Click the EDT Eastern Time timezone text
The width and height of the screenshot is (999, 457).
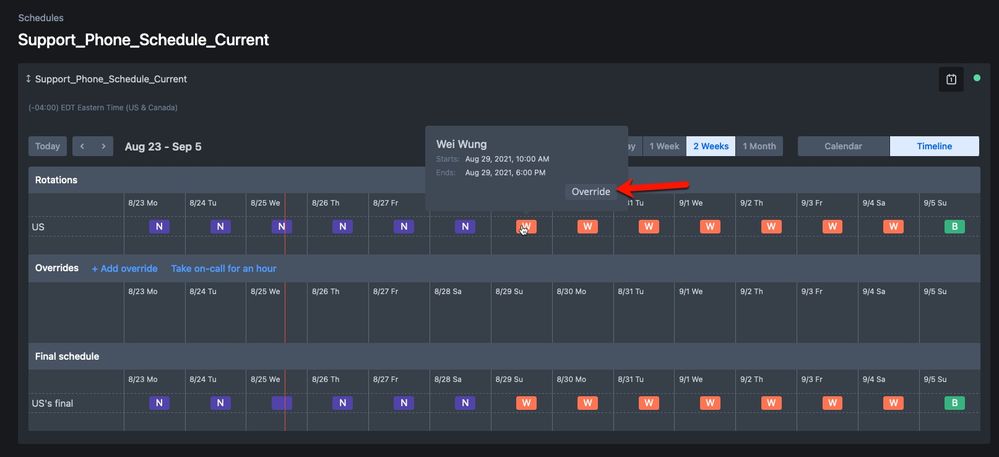tap(103, 108)
